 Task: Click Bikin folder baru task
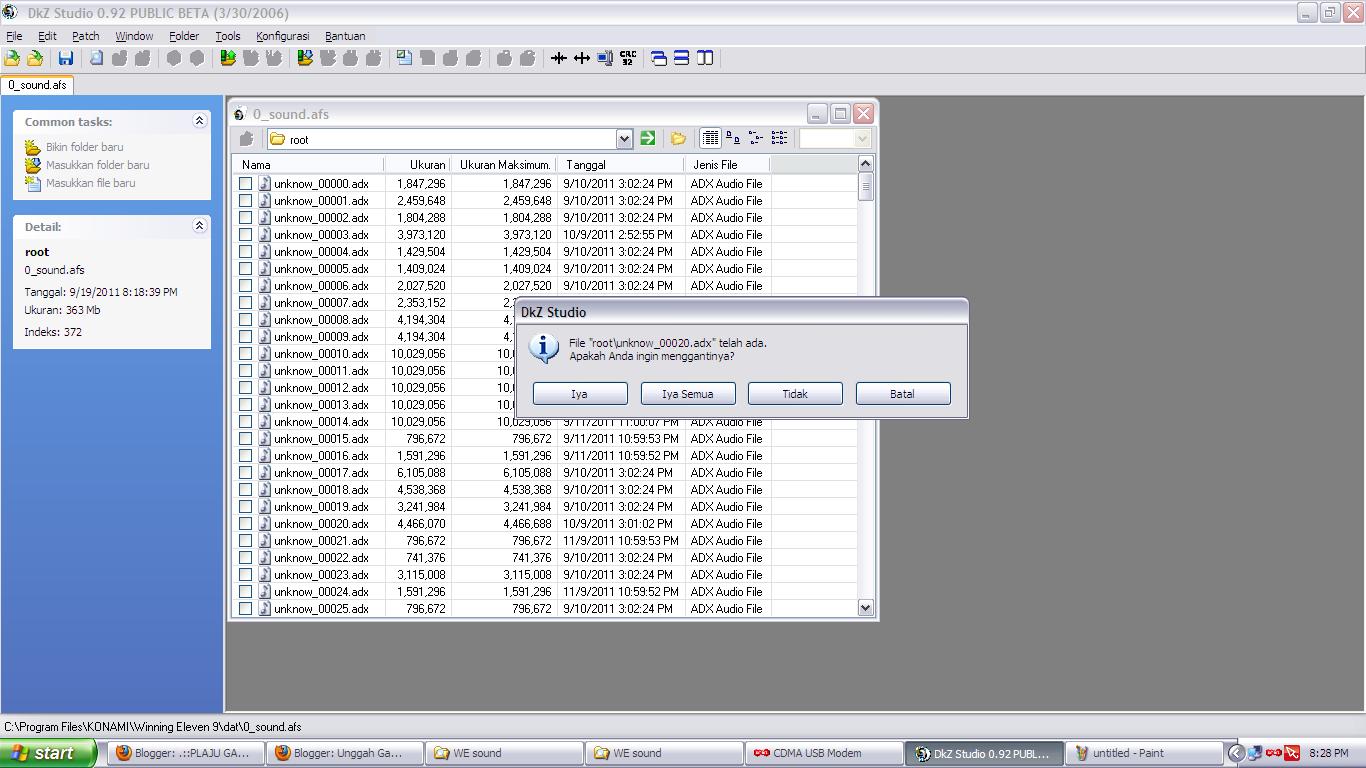(85, 147)
